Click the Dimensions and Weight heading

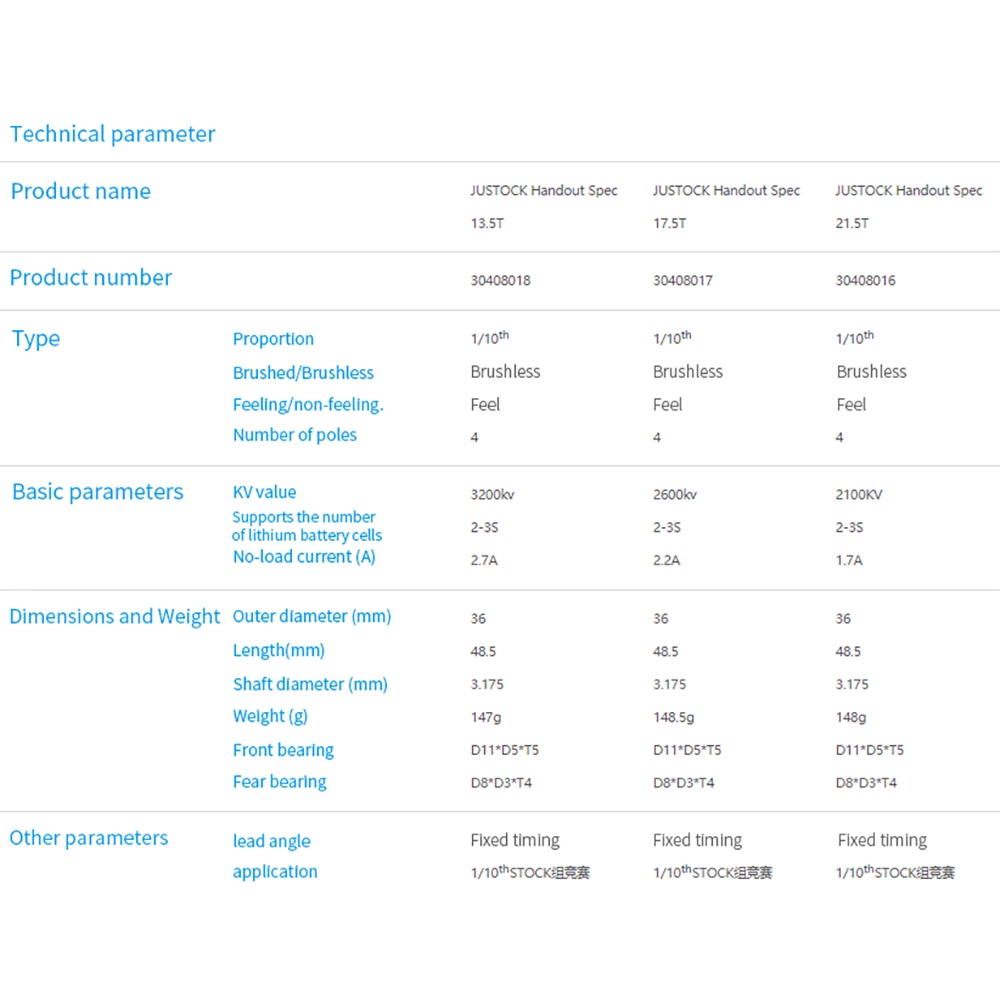click(x=114, y=617)
